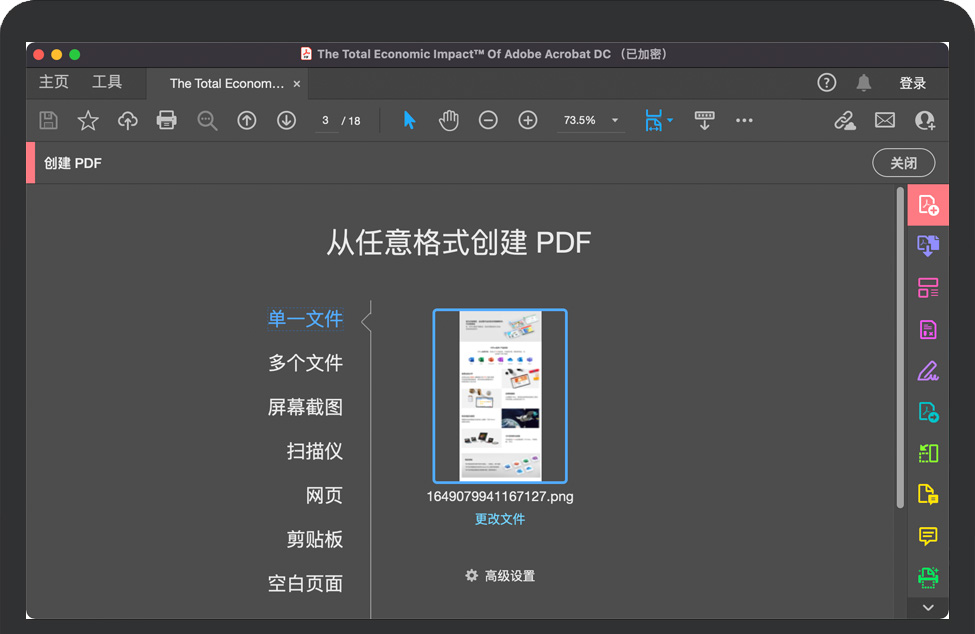Select 多个文件 from the source list
Image resolution: width=975 pixels, height=634 pixels.
[305, 363]
